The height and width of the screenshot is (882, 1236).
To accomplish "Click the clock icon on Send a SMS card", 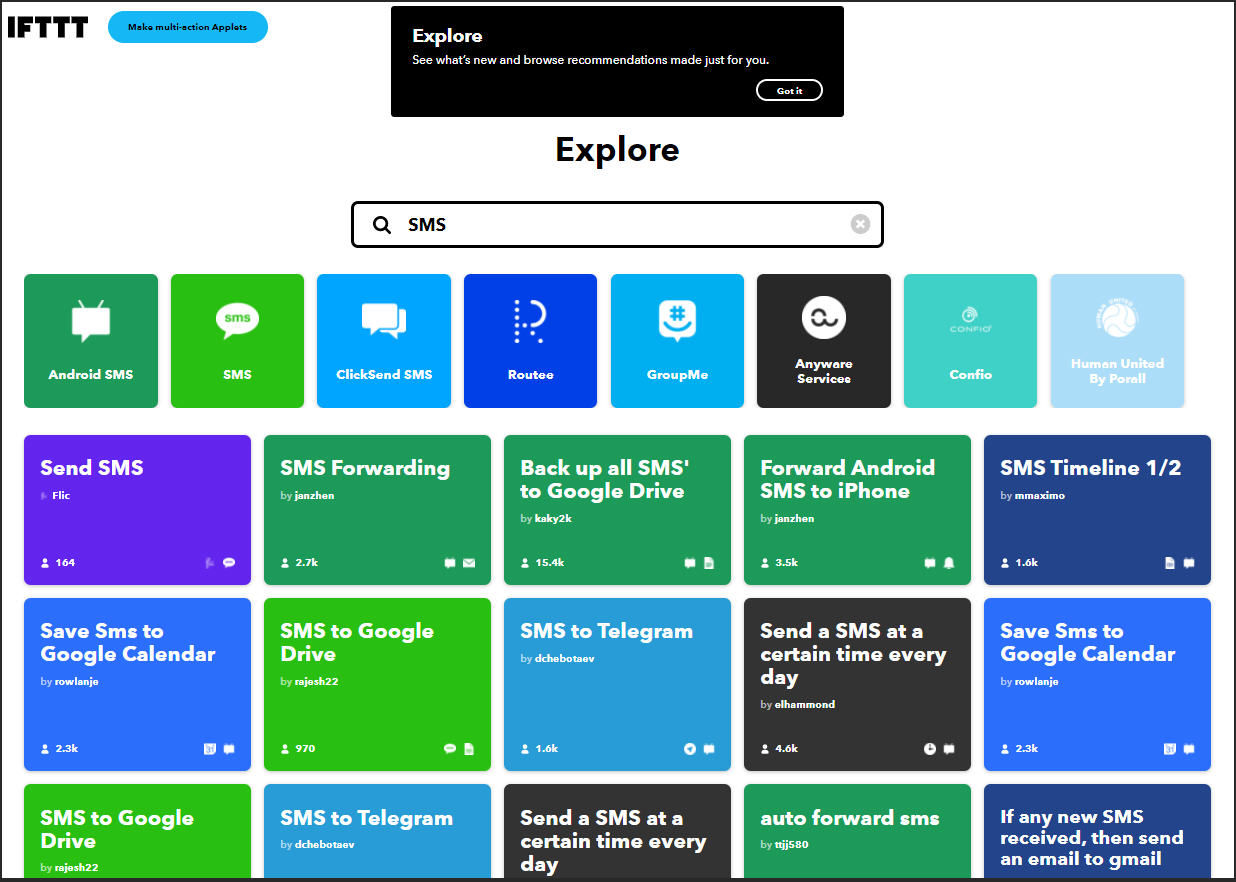I will pyautogui.click(x=929, y=749).
